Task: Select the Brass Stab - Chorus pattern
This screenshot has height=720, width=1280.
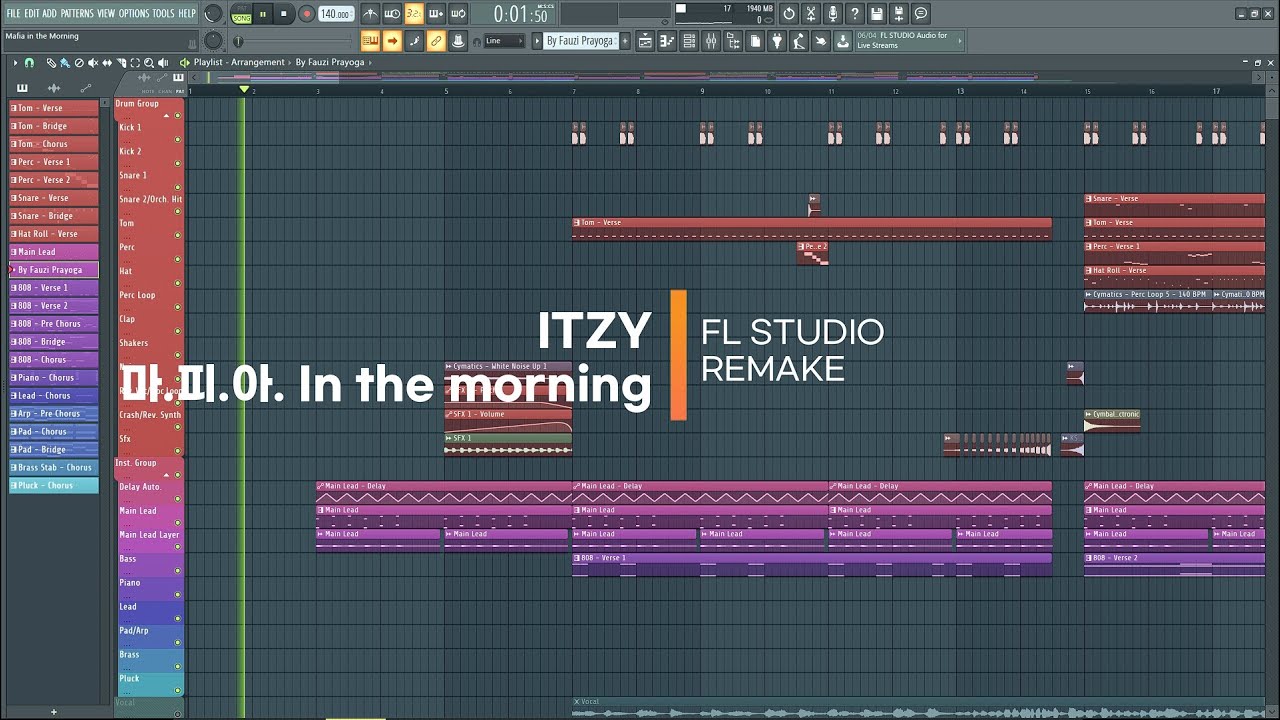Action: tap(54, 468)
